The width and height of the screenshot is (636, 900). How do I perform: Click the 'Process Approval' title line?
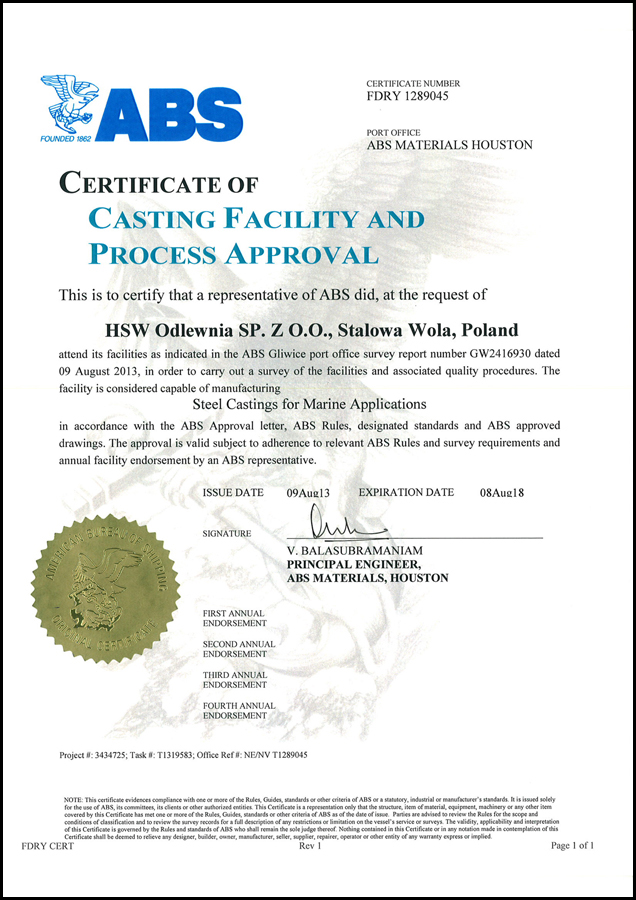(x=233, y=254)
